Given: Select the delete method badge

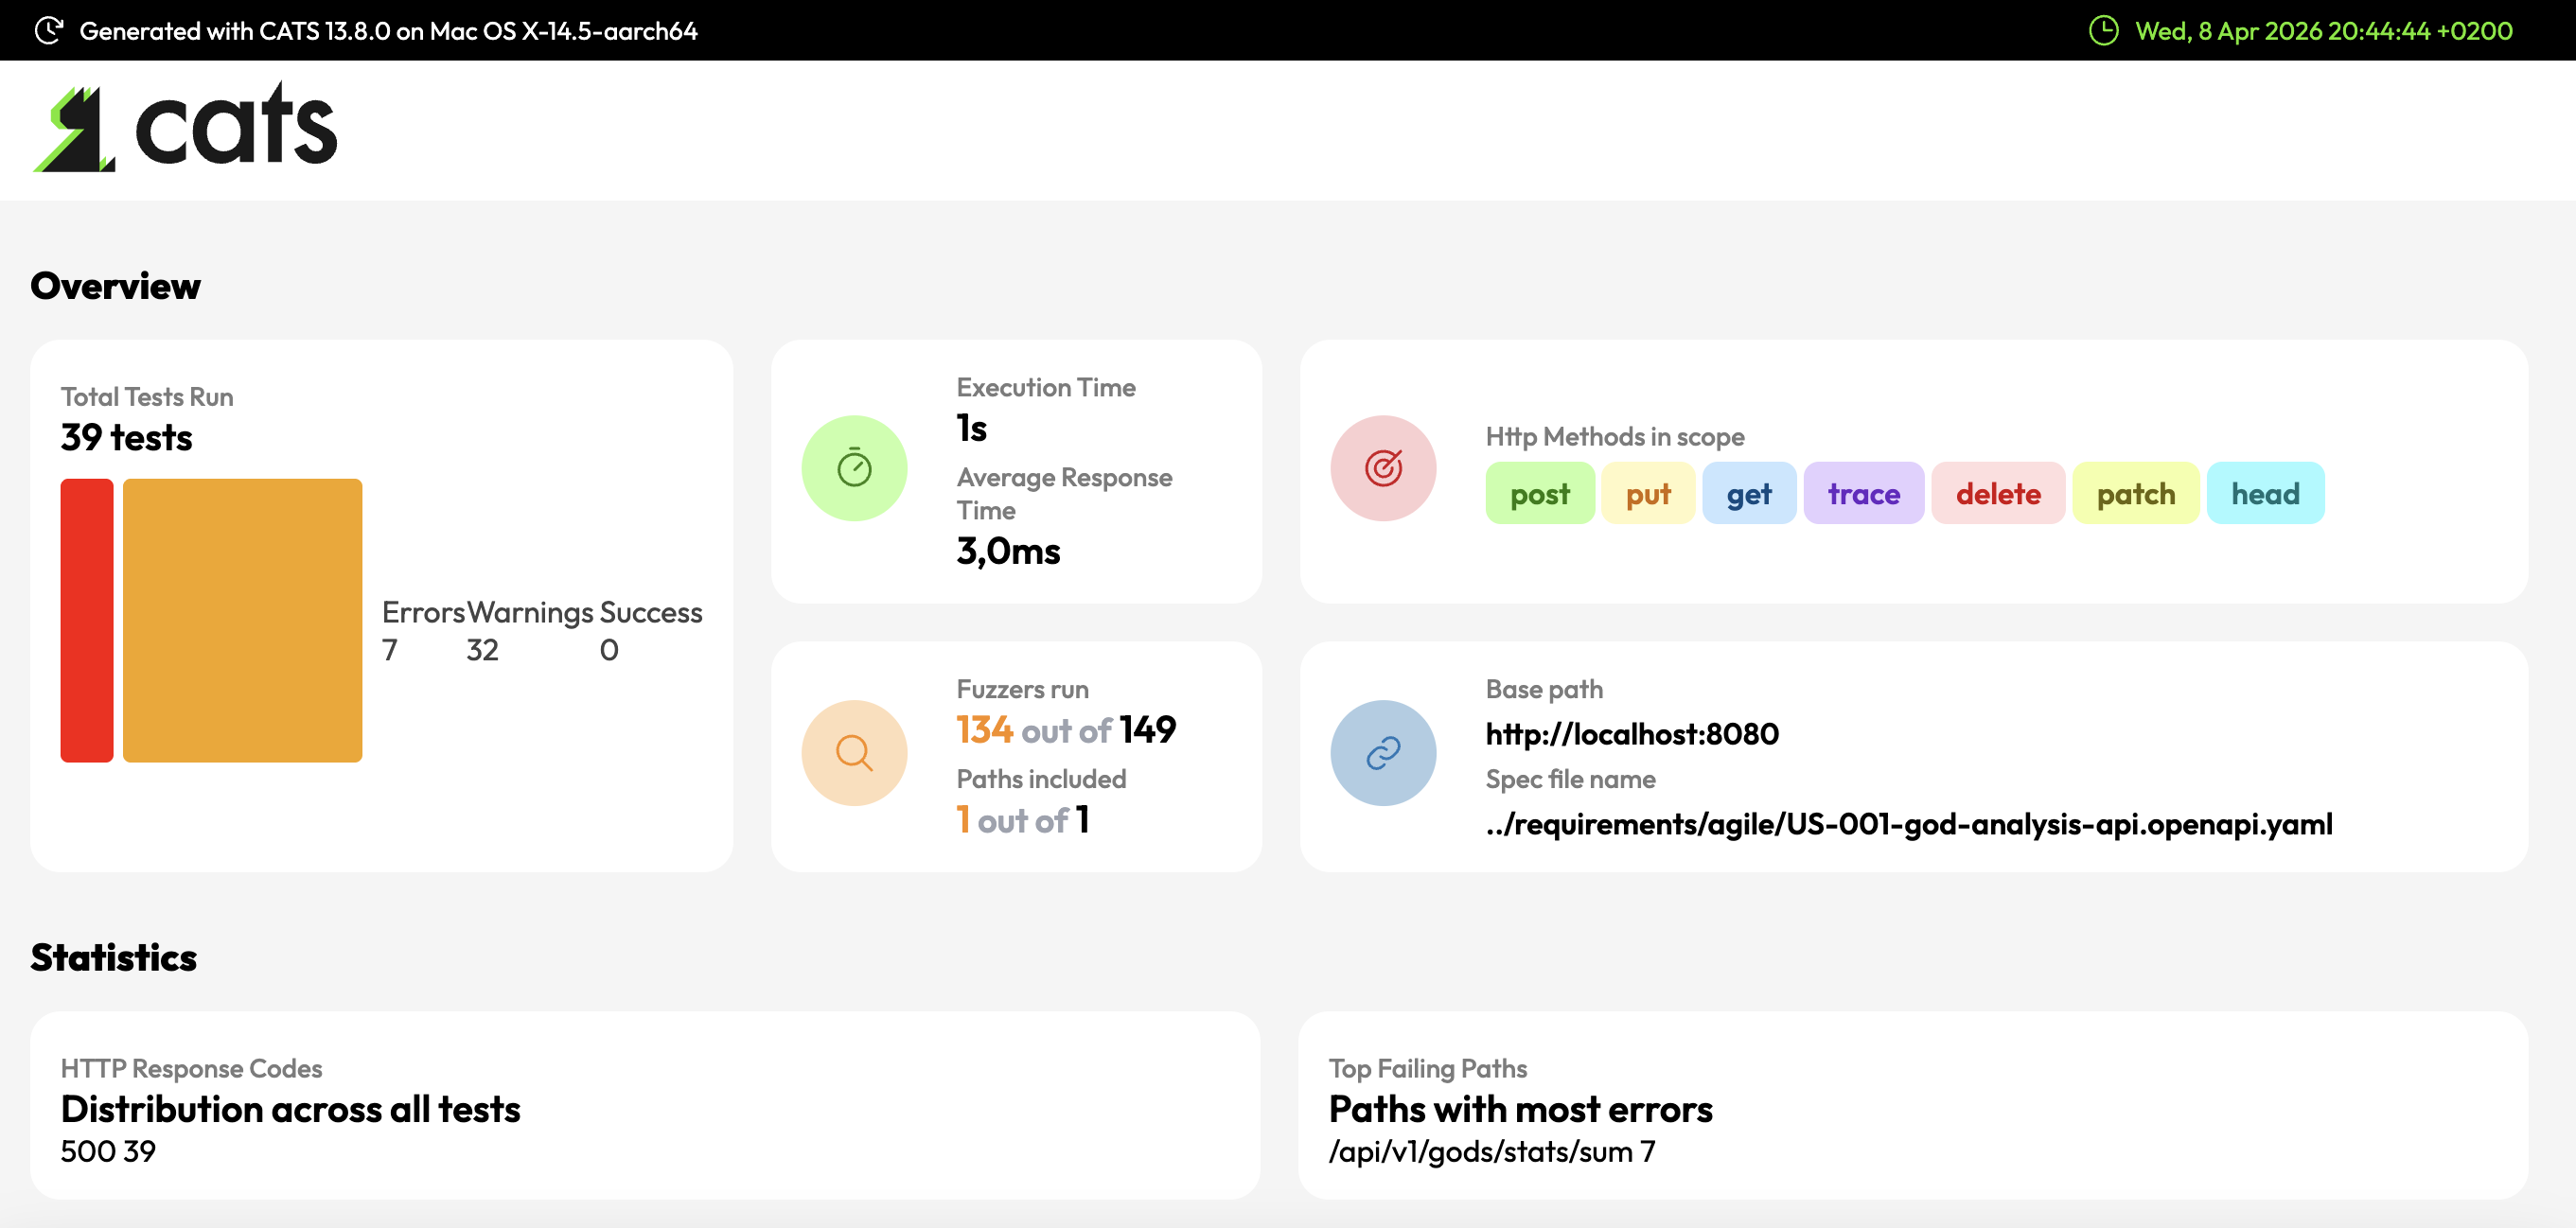Looking at the screenshot, I should 1997,493.
